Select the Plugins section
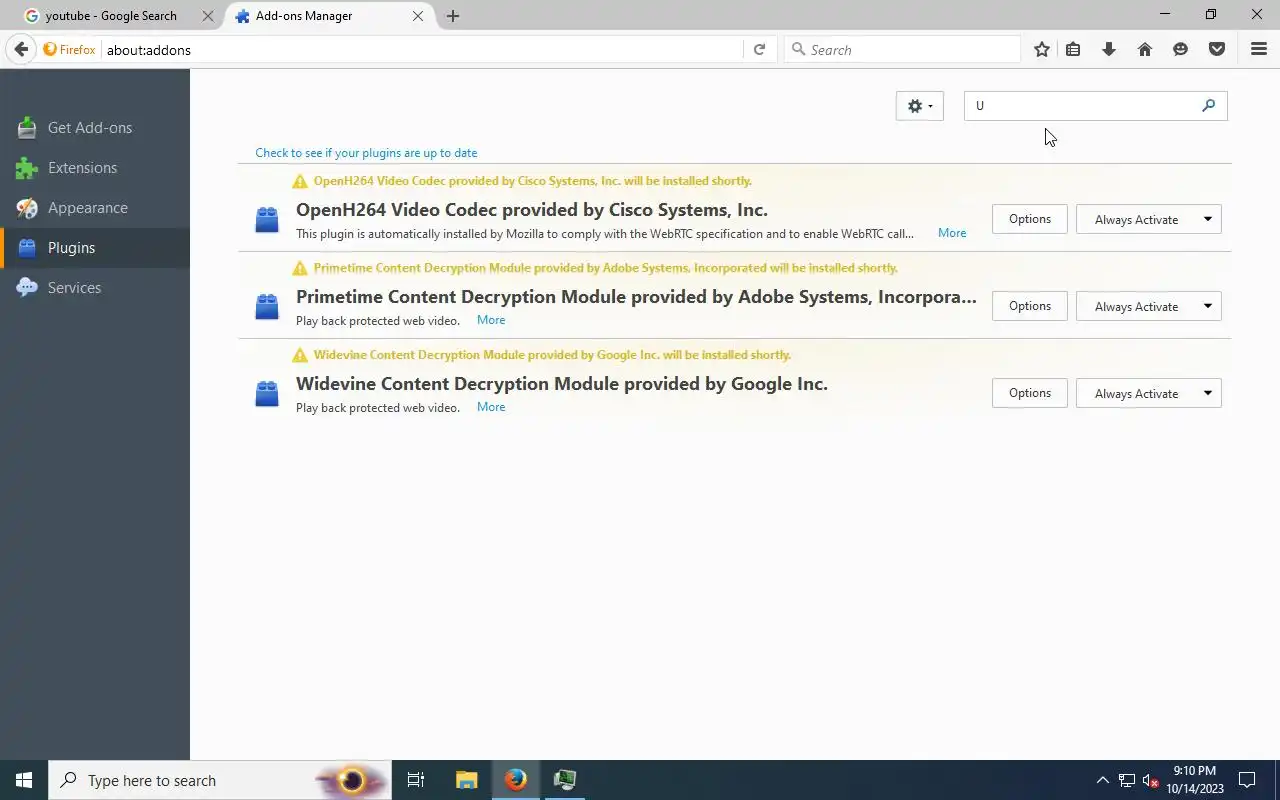The width and height of the screenshot is (1280, 800). (95, 248)
